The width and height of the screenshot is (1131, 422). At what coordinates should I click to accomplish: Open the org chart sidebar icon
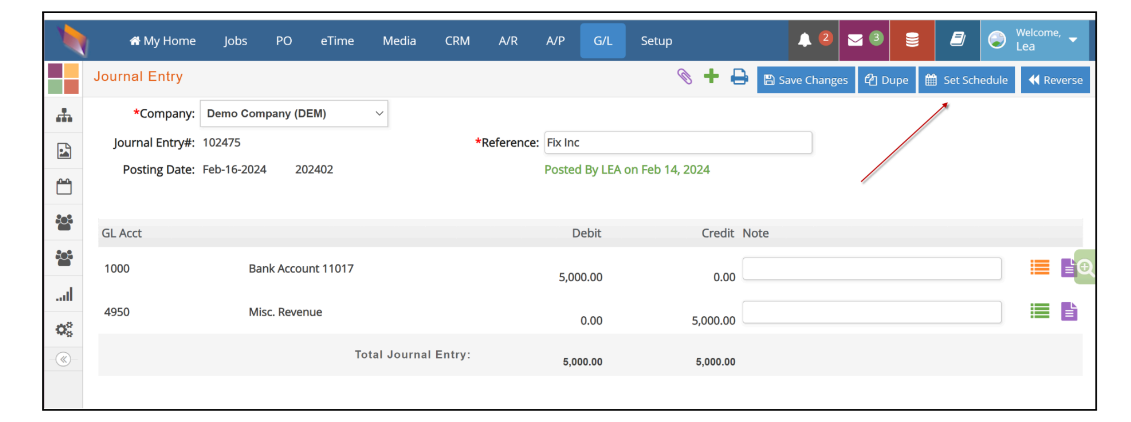point(64,115)
